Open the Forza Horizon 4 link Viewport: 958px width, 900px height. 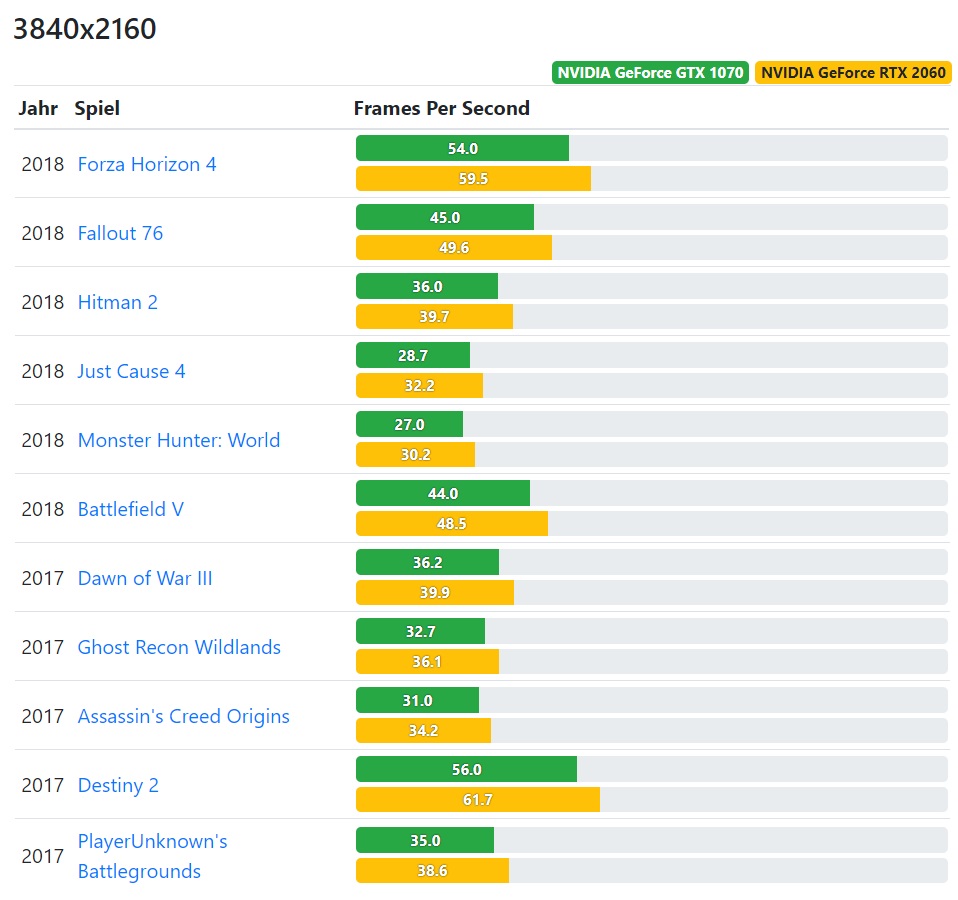click(147, 164)
